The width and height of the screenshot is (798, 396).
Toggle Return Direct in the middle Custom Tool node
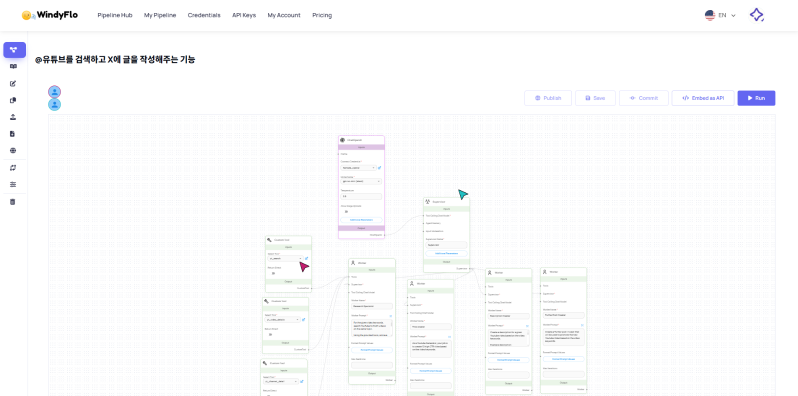click(x=270, y=334)
